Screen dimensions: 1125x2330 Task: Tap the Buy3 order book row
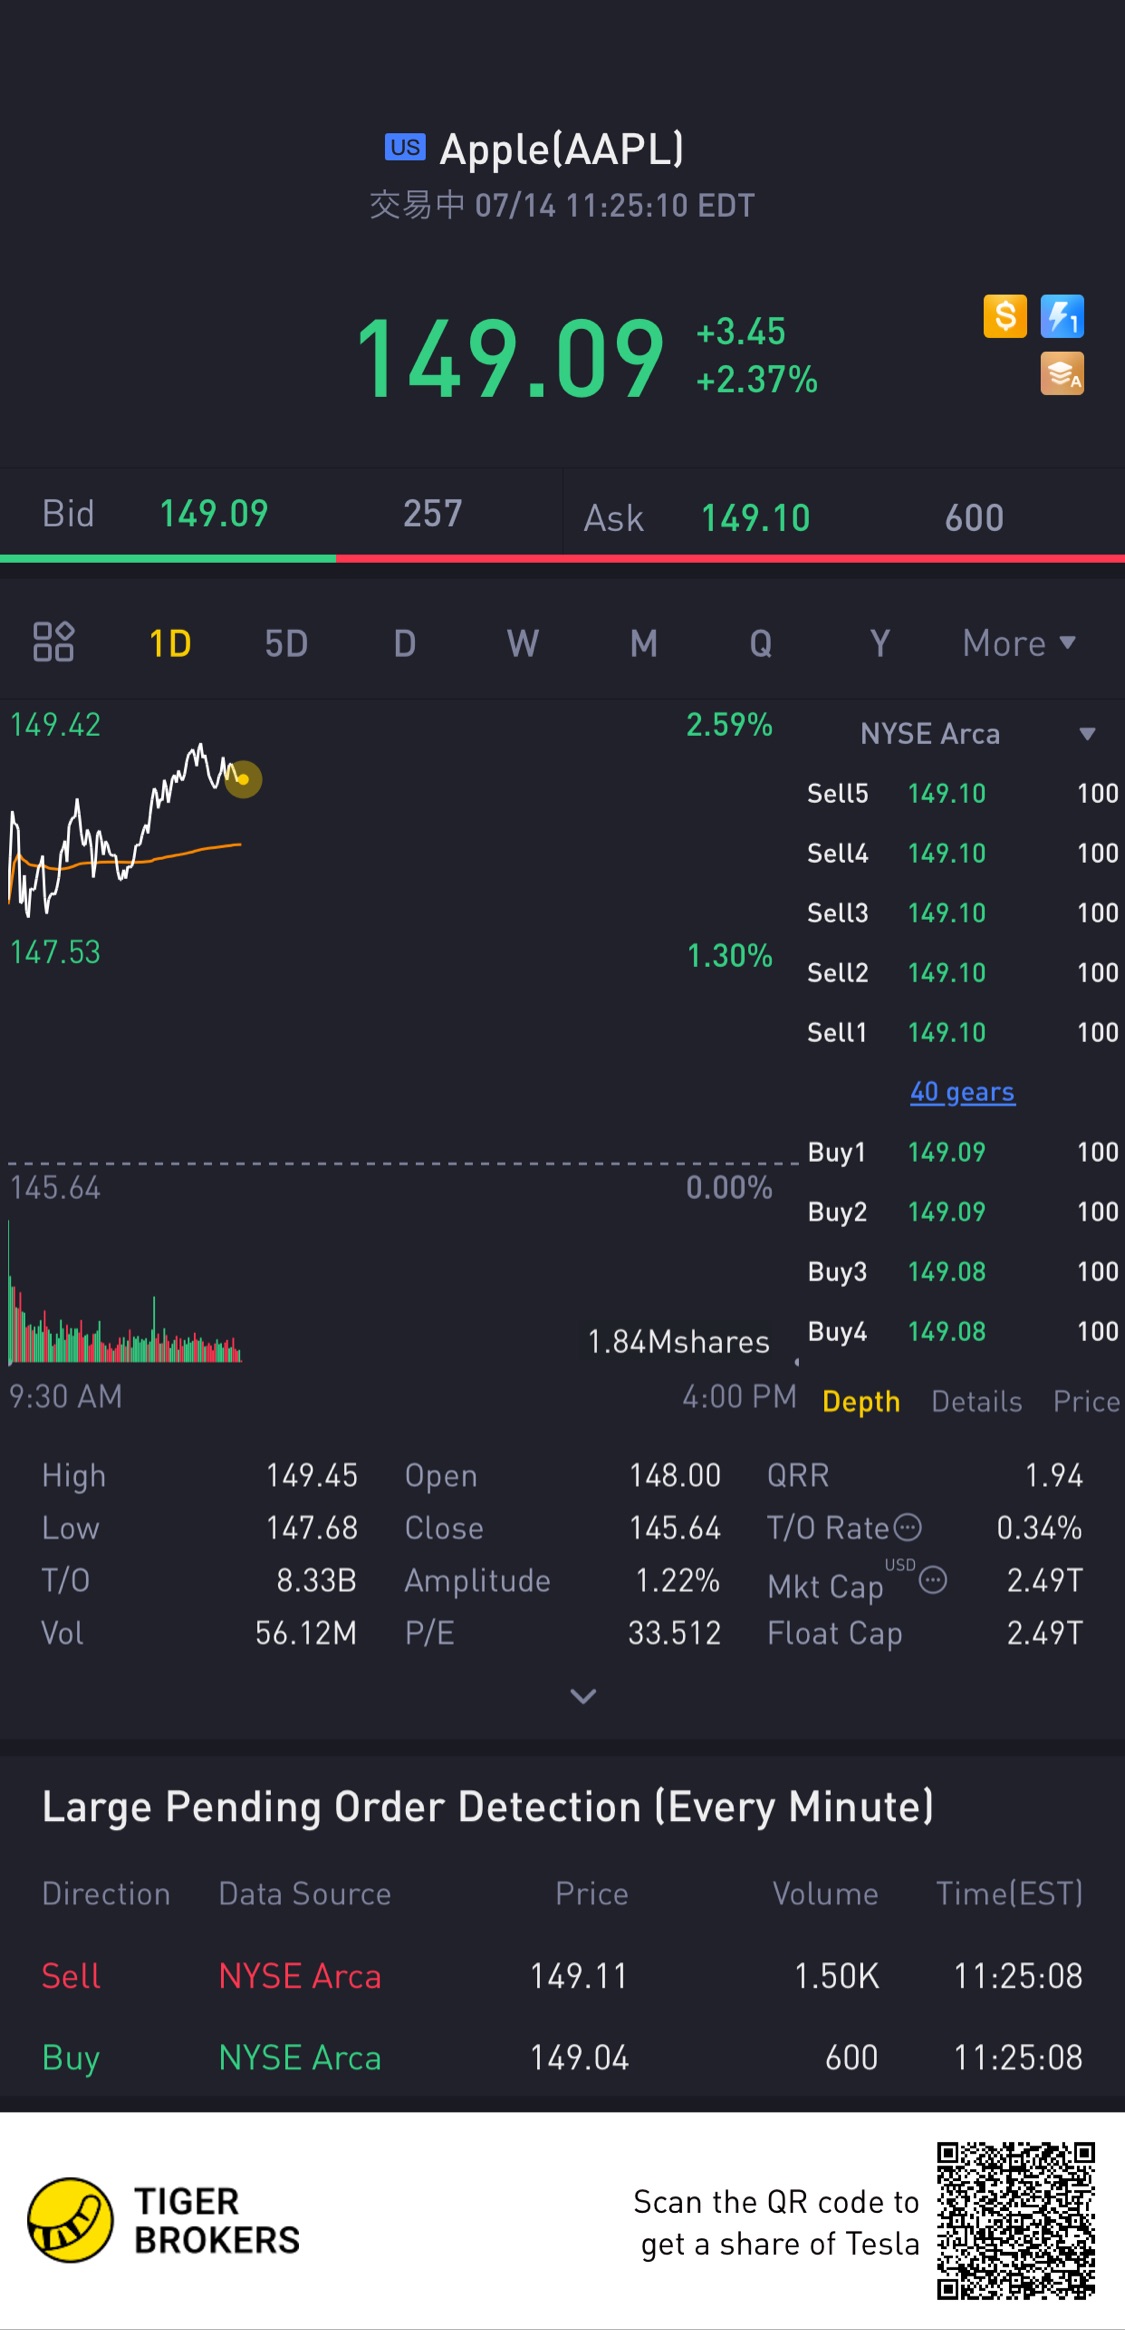click(962, 1272)
